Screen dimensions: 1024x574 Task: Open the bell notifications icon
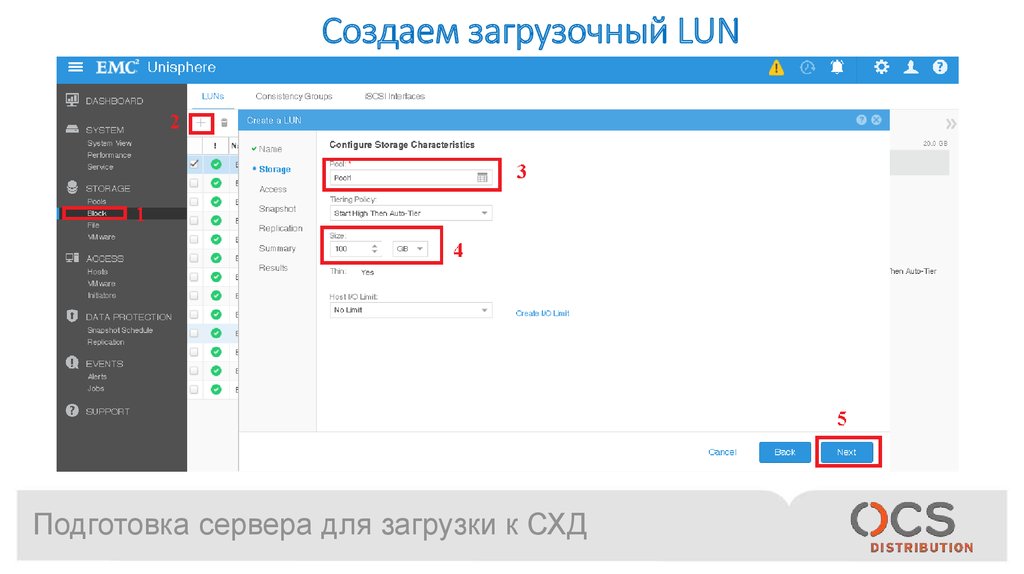[837, 67]
